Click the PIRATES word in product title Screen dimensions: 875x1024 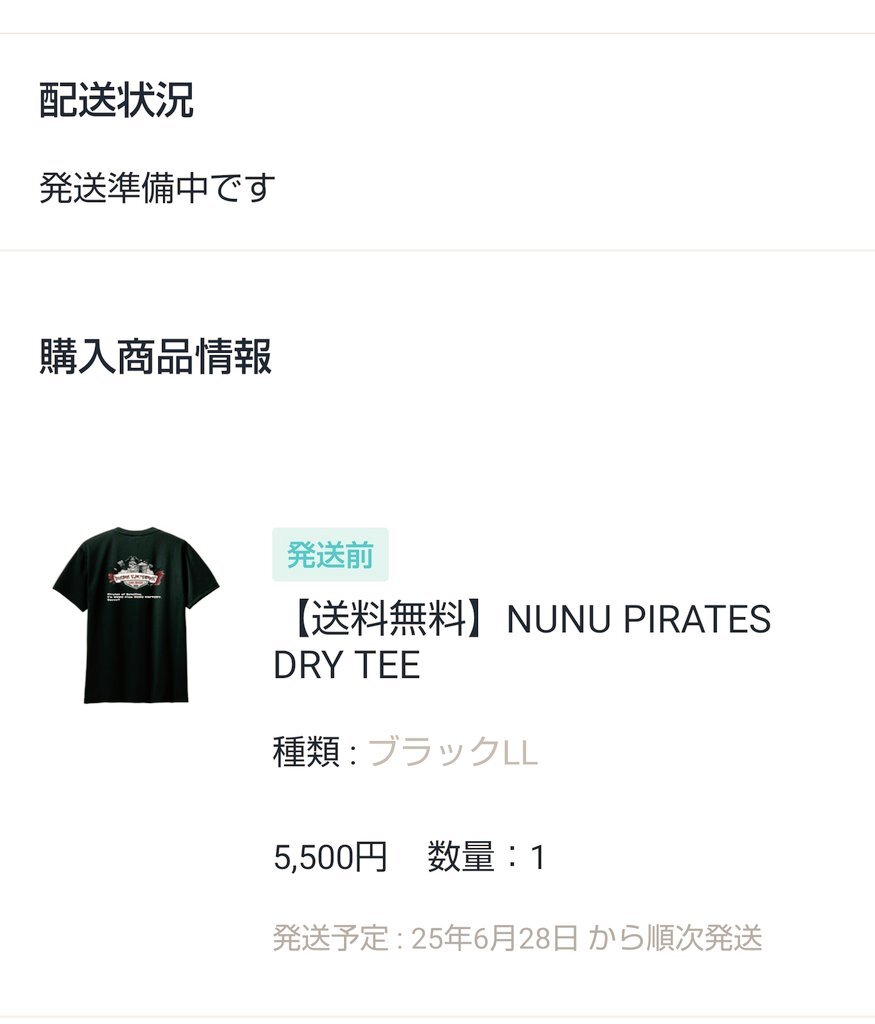[x=697, y=618]
